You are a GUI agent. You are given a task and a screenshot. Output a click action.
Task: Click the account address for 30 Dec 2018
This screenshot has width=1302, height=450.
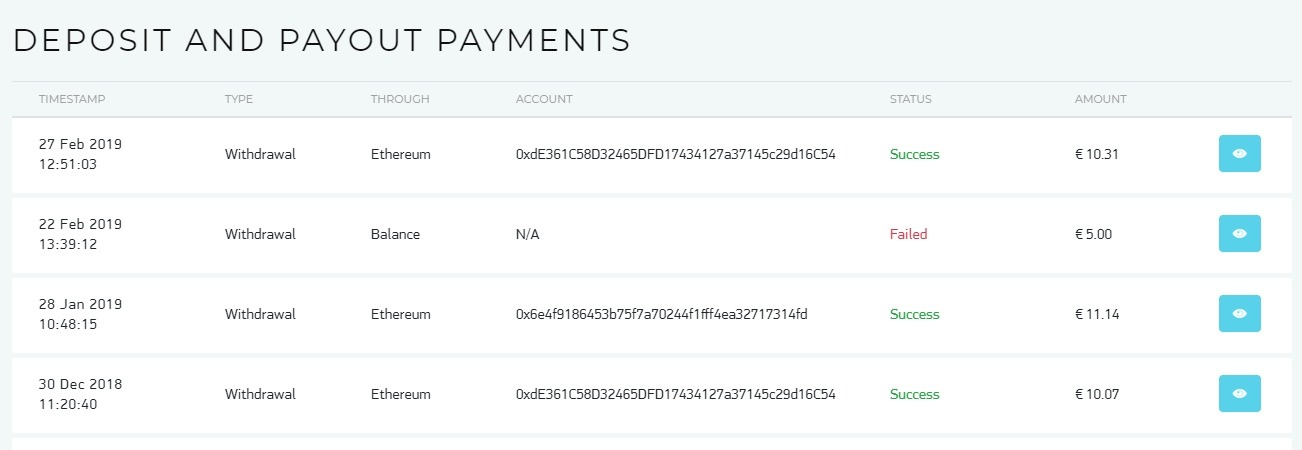(x=675, y=394)
